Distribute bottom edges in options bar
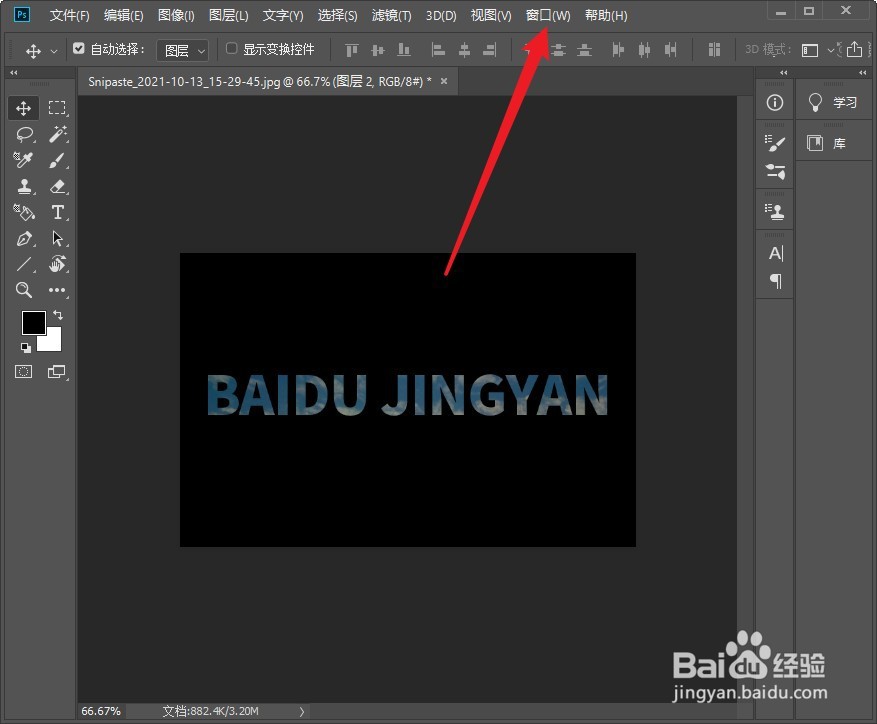This screenshot has height=724, width=877. (x=584, y=50)
